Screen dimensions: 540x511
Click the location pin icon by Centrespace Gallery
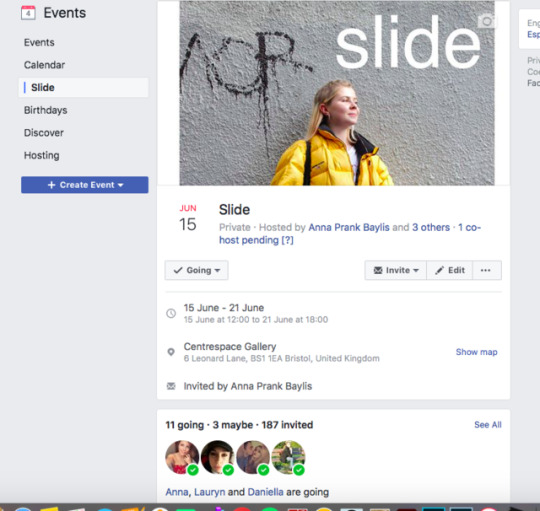tap(171, 352)
